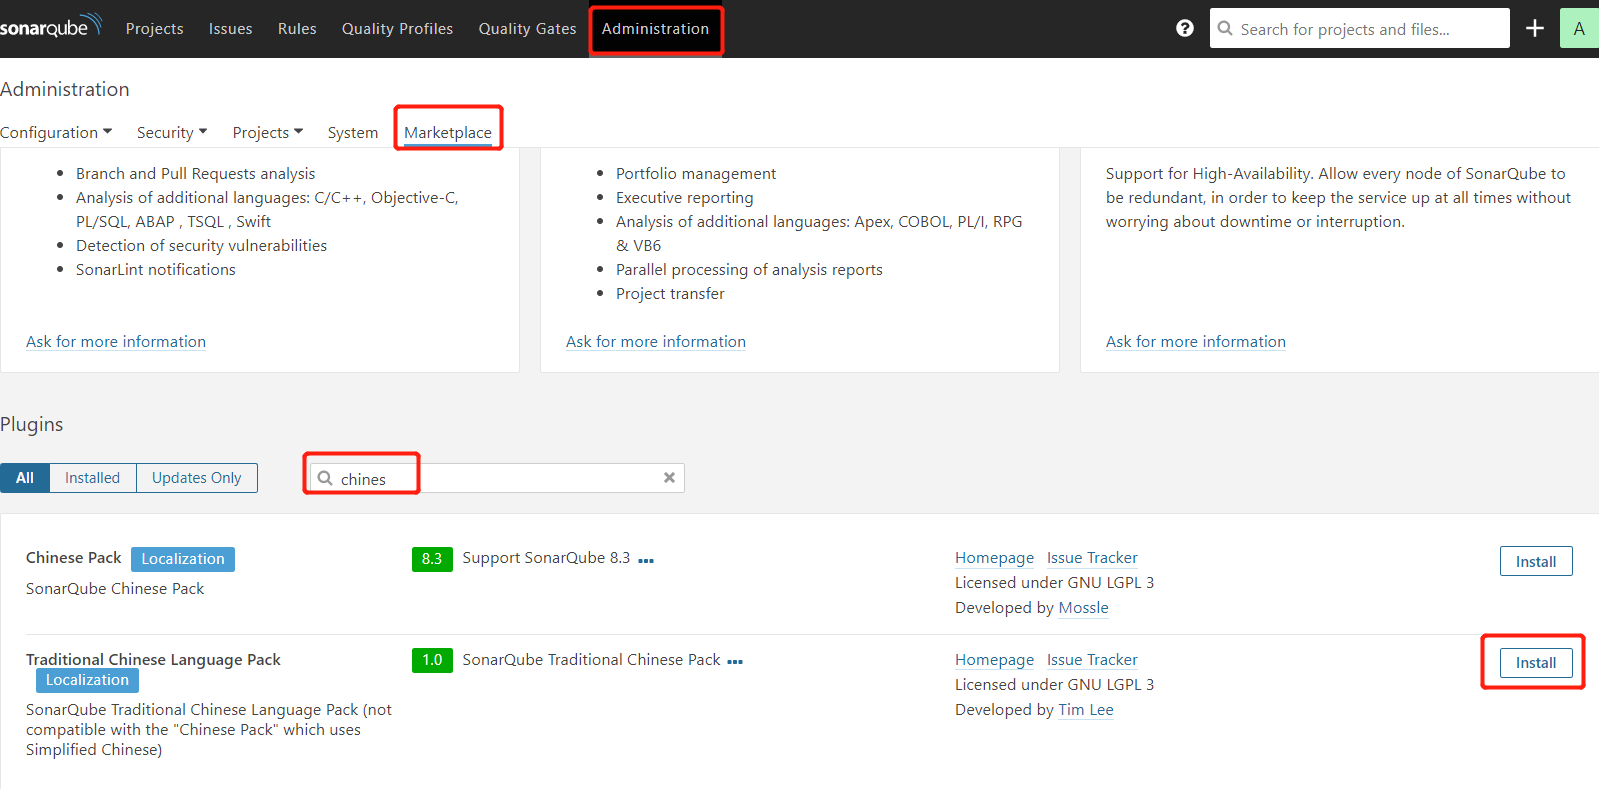
Task: Click Localization tag on Traditional Chinese Pack
Action: 87,680
